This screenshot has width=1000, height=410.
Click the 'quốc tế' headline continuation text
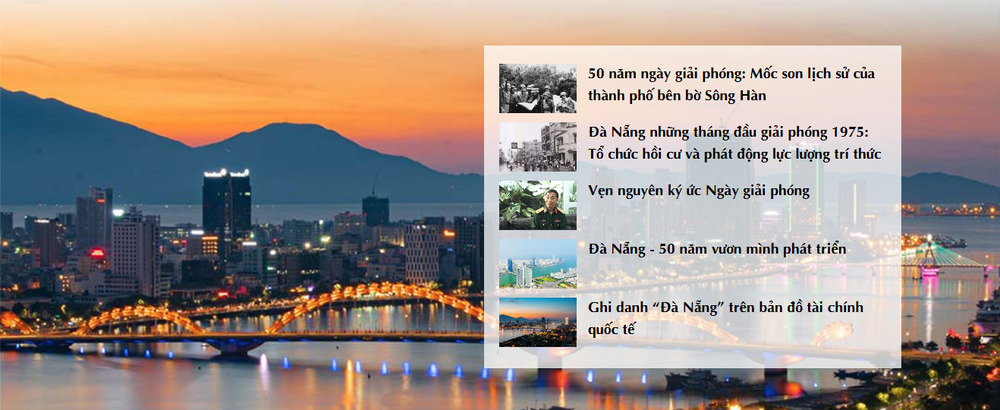[x=611, y=328]
